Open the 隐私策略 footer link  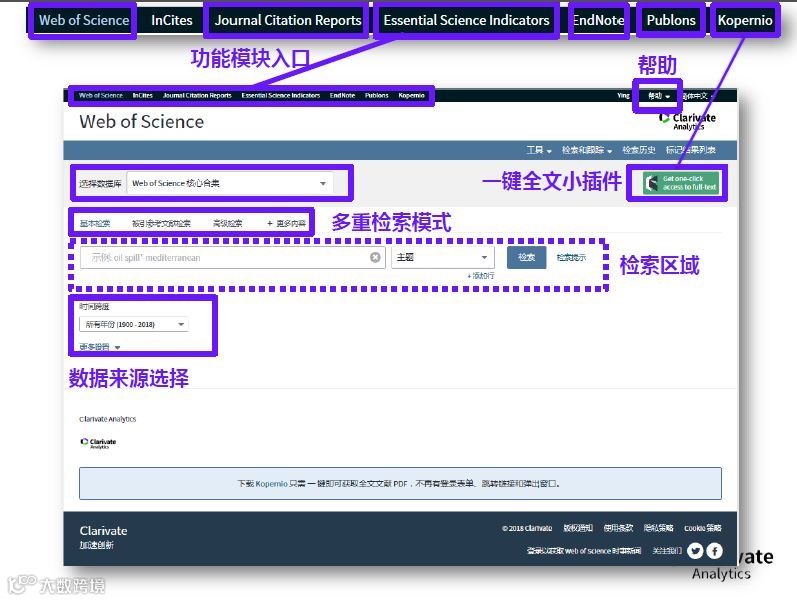point(658,528)
